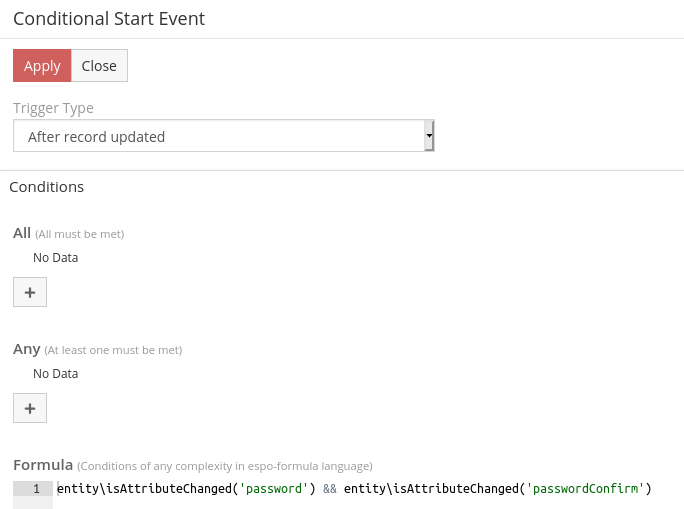
Task: Click the Trigger Type field label
Action: (x=53, y=108)
